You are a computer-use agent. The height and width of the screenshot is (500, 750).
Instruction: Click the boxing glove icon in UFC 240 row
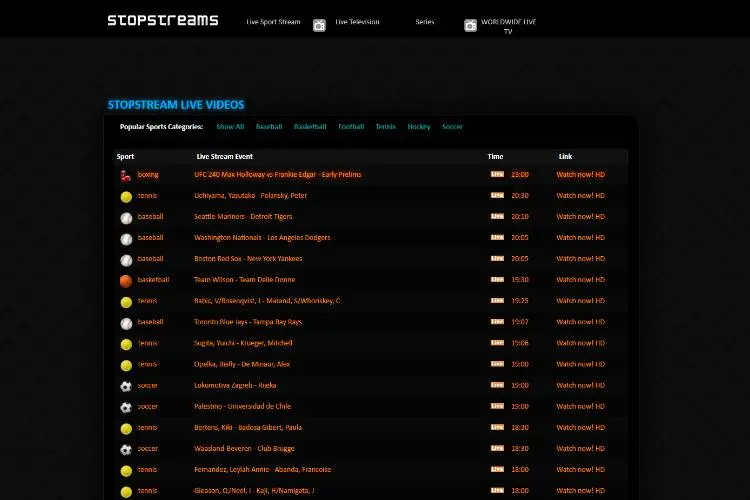click(126, 176)
